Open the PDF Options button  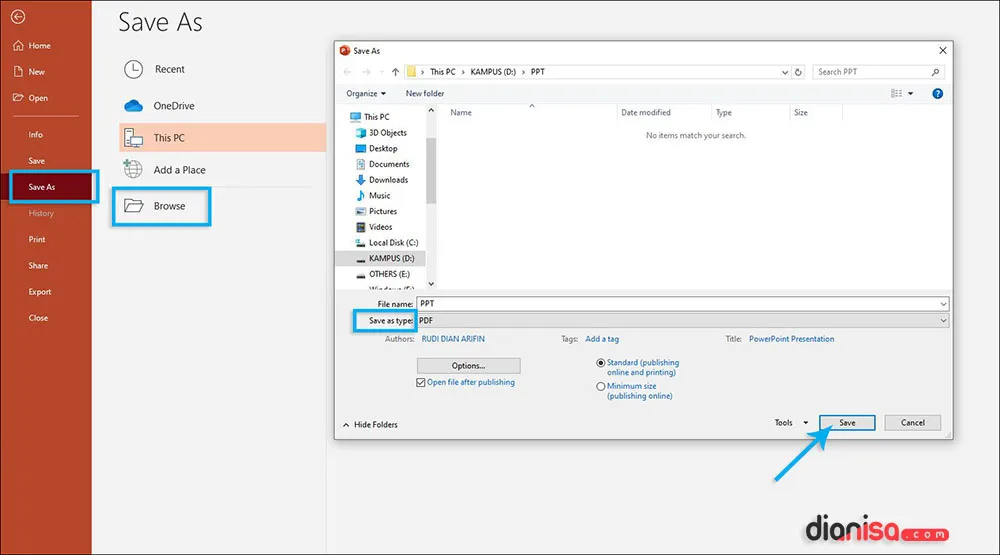tap(468, 366)
